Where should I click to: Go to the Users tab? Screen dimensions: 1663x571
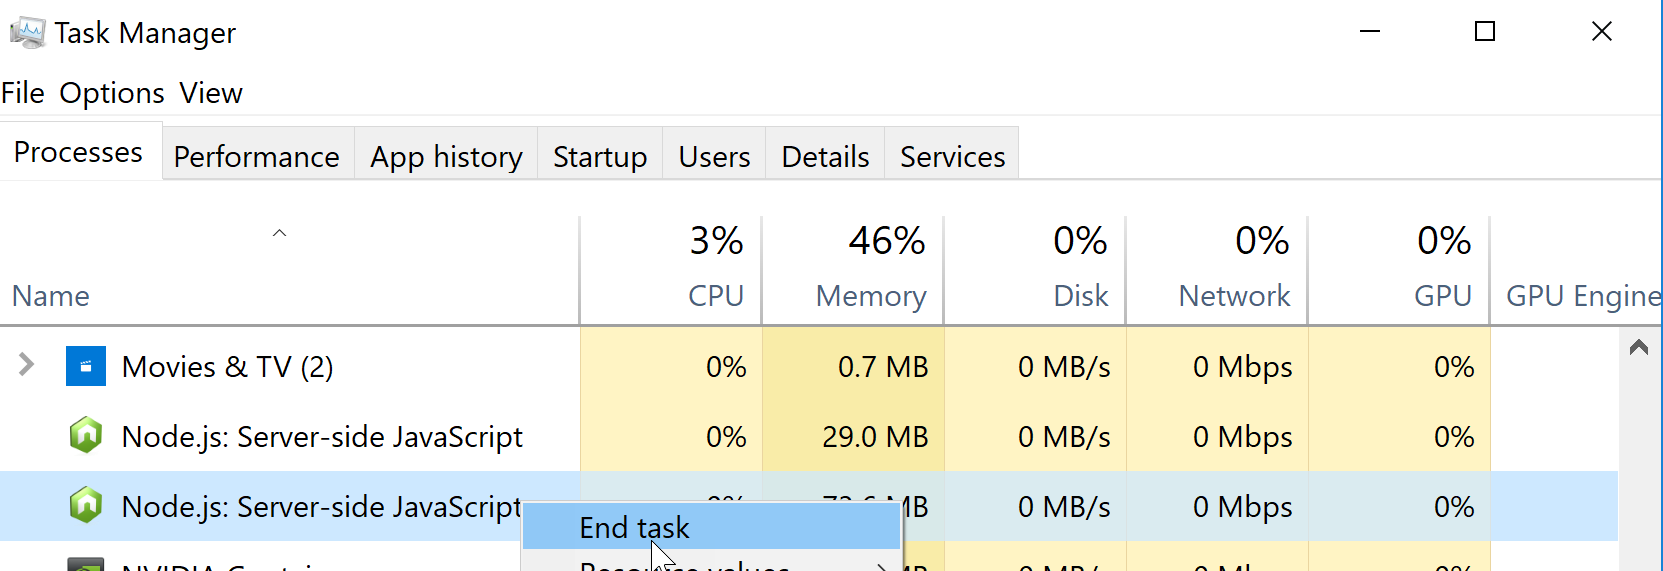714,156
